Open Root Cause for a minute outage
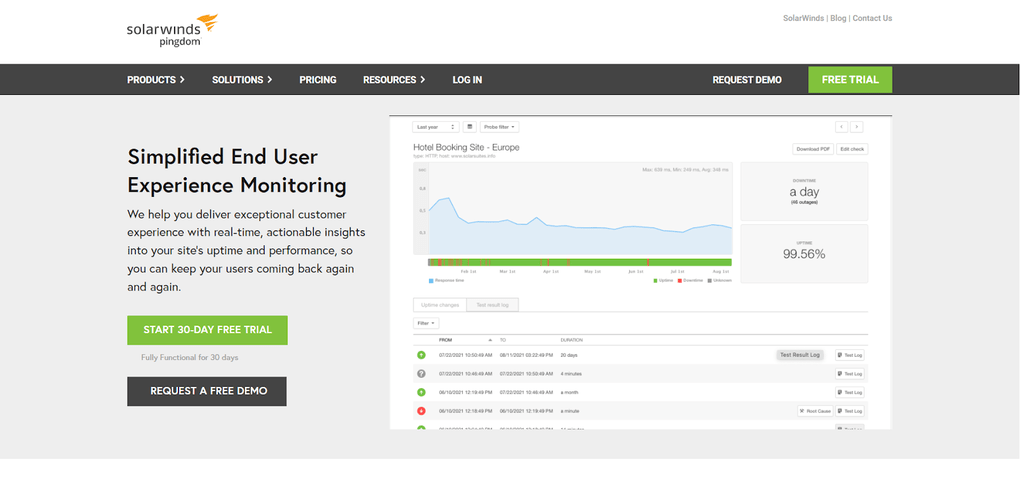This screenshot has width=1020, height=483. (x=815, y=411)
